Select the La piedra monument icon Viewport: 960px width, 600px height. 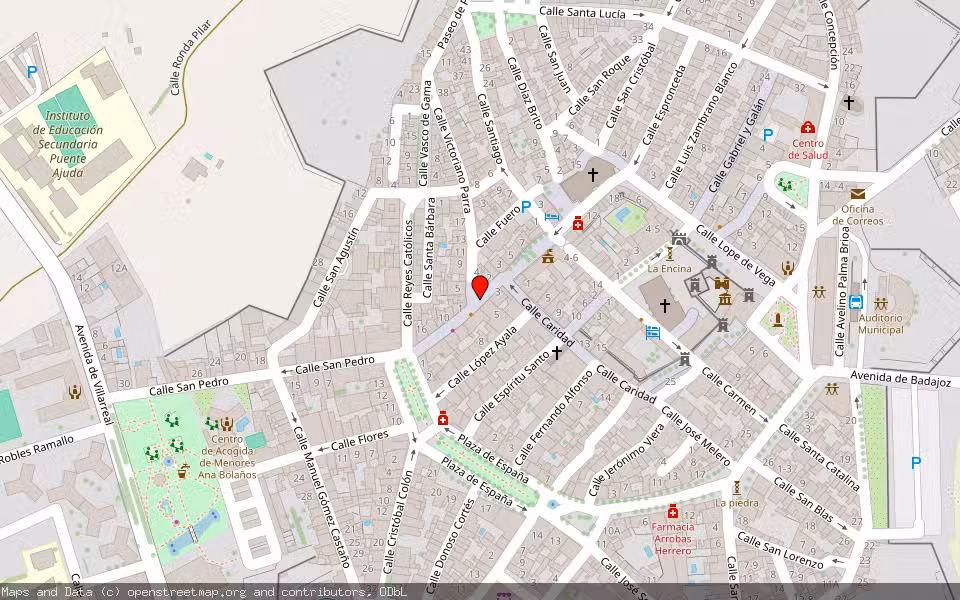pos(737,488)
